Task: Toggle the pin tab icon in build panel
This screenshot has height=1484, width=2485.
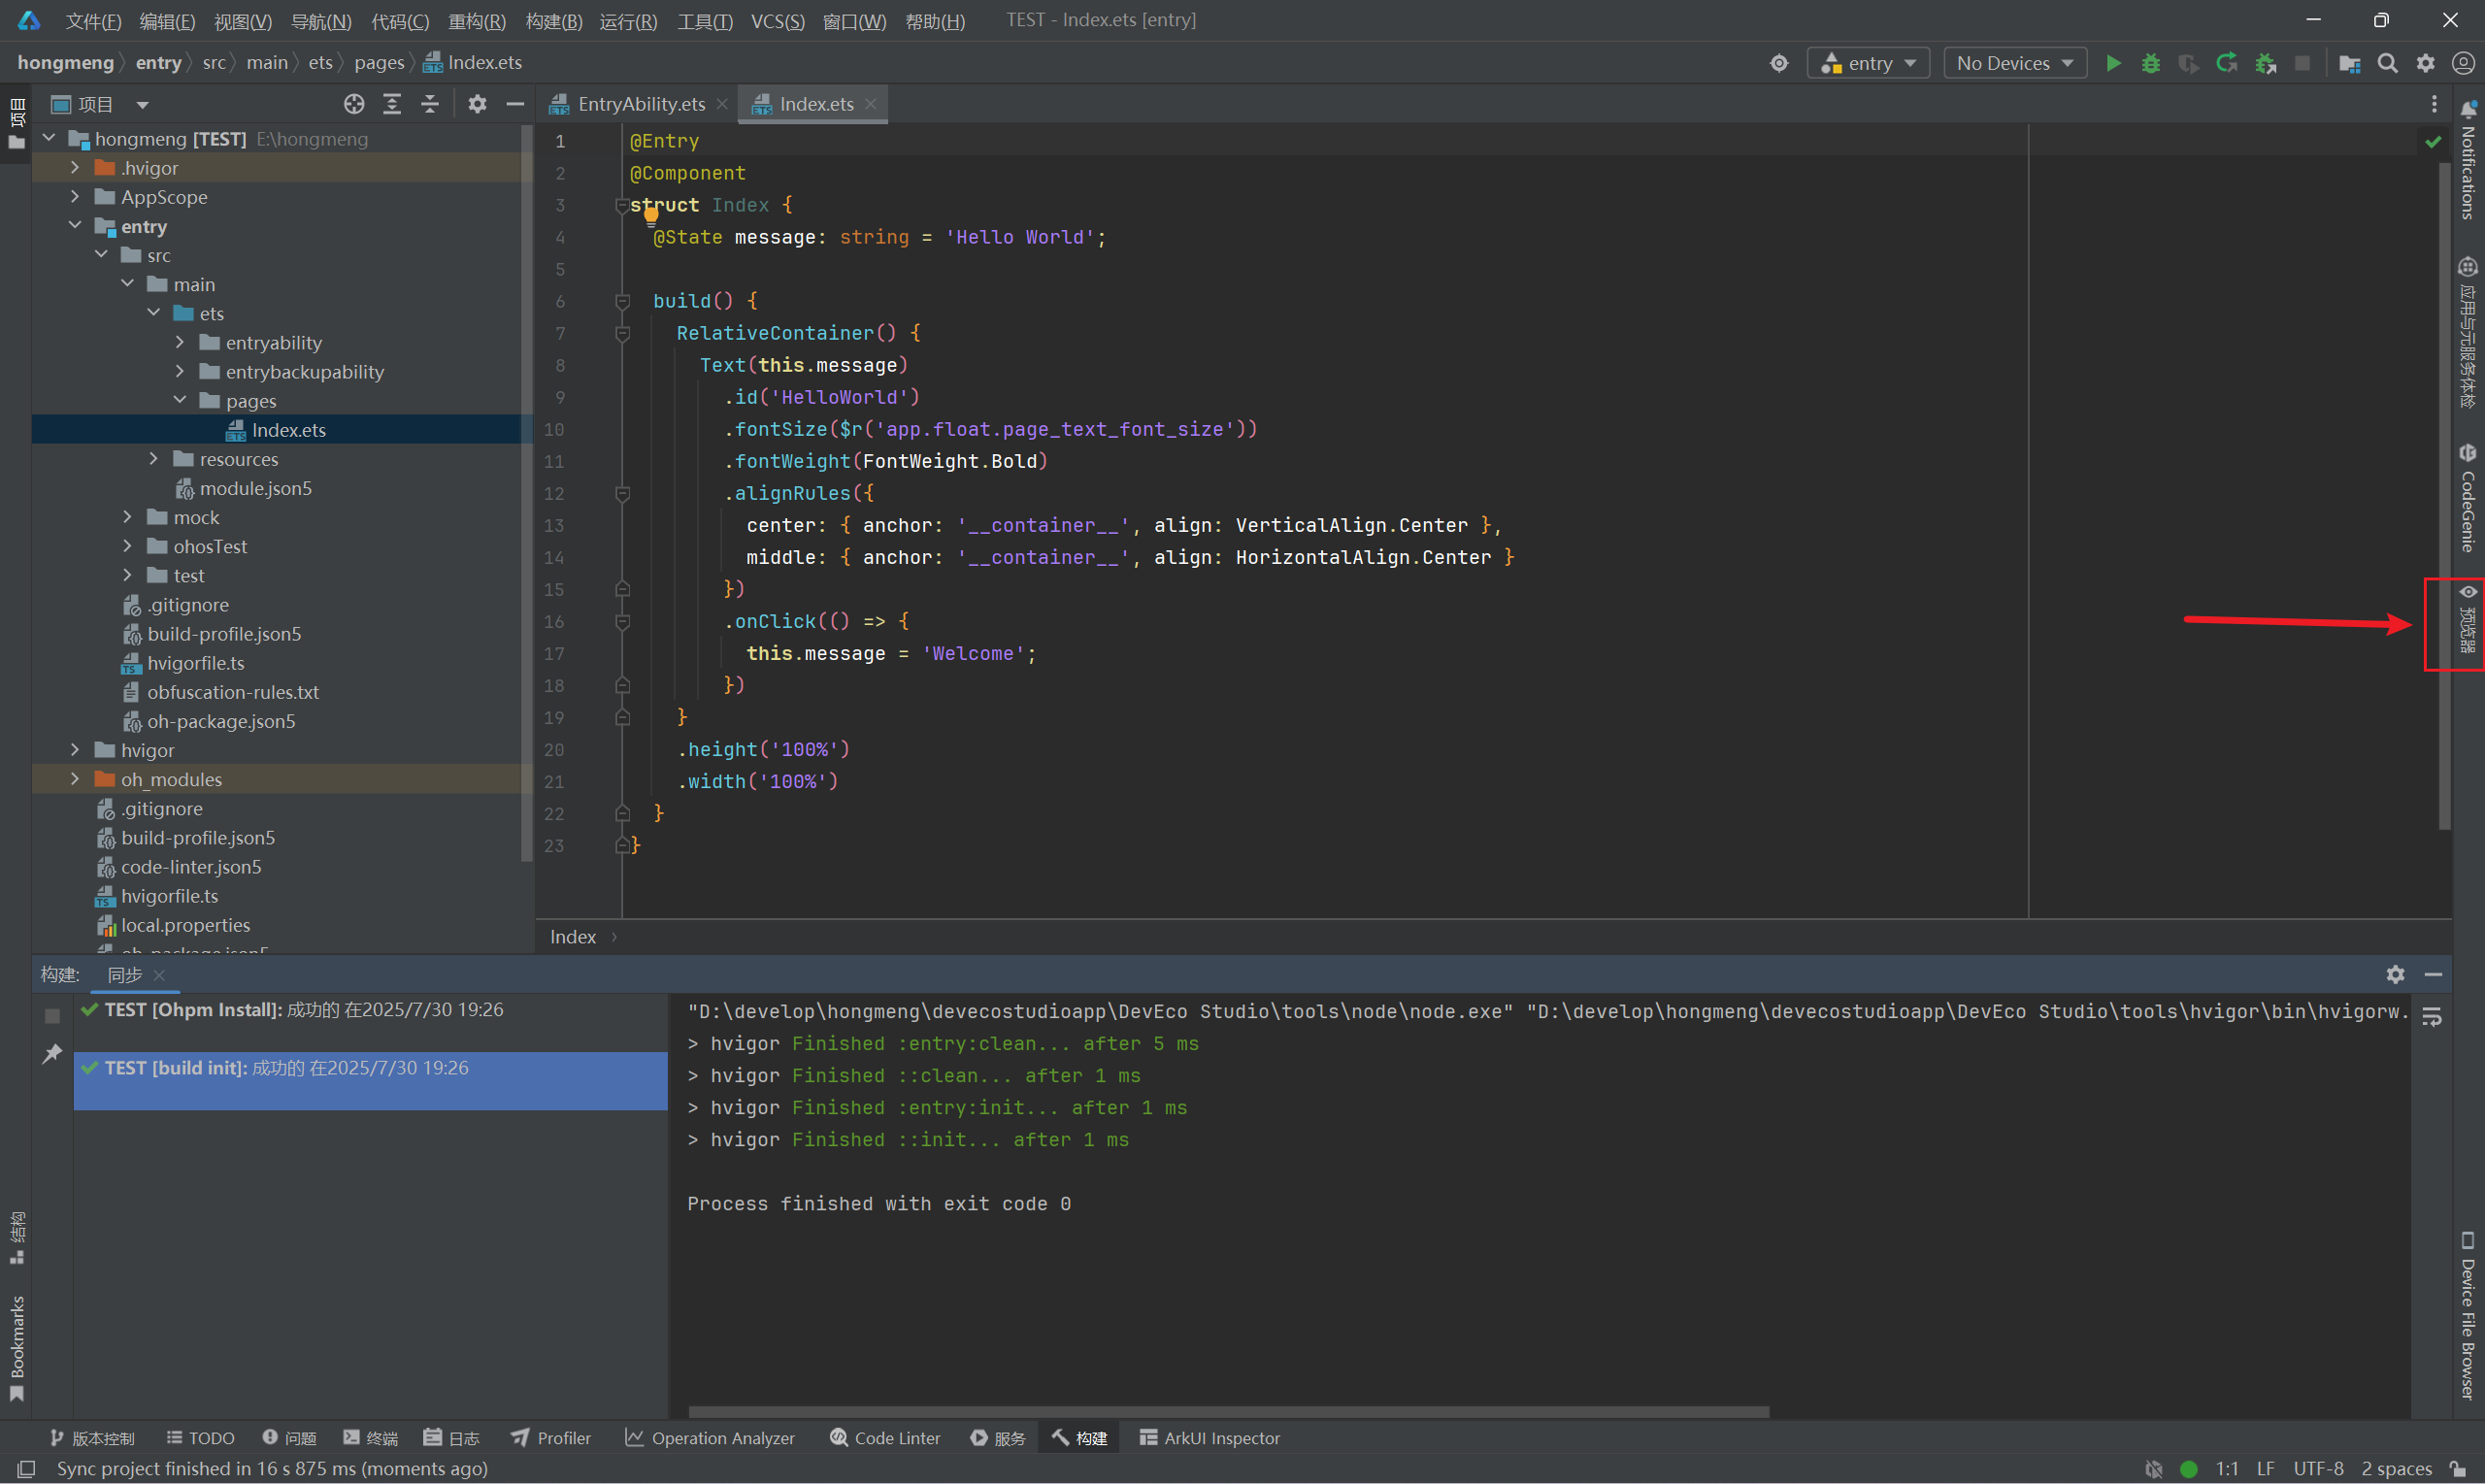Action: point(52,1054)
